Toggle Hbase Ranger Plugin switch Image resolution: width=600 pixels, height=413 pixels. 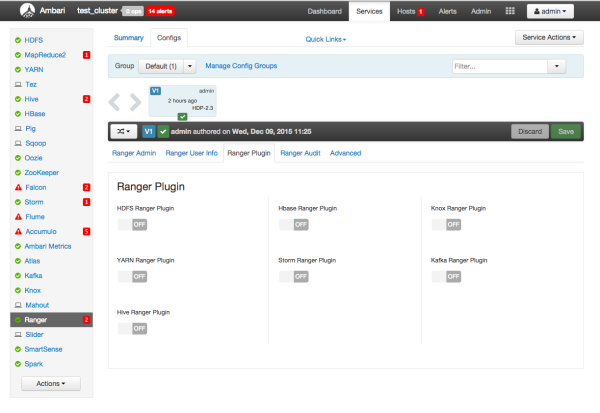click(294, 225)
